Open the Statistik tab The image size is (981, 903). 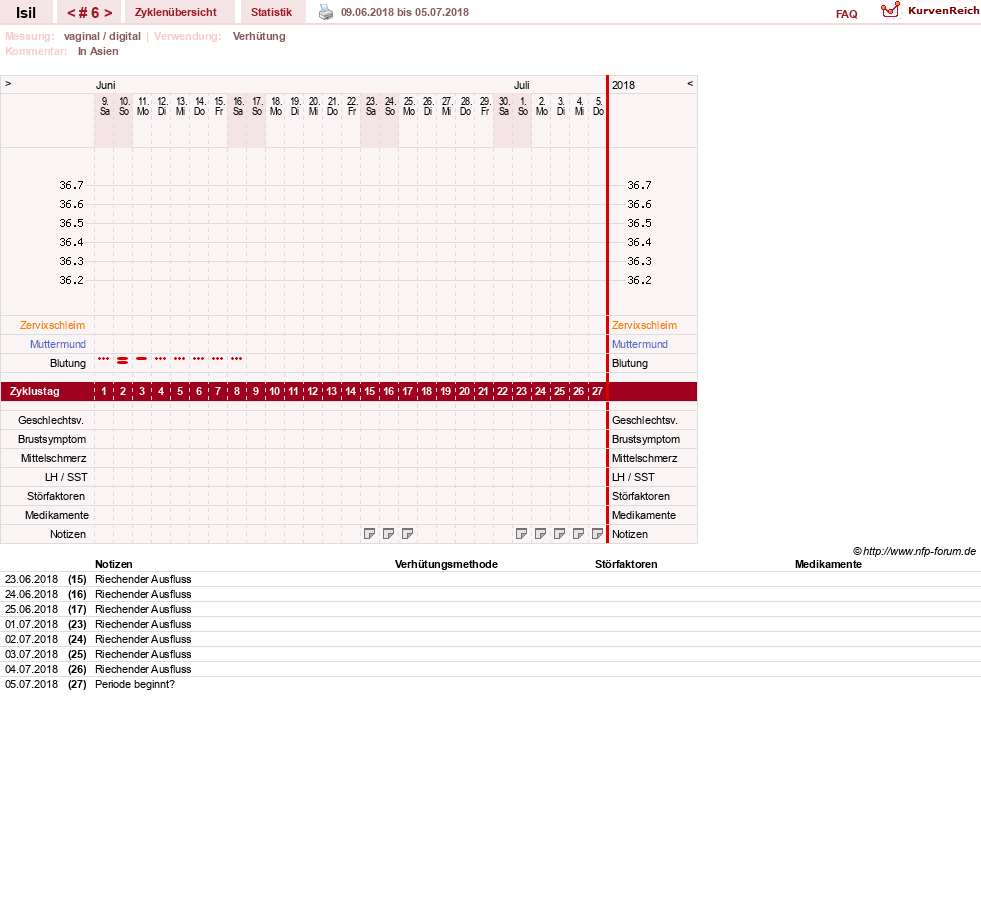point(272,12)
